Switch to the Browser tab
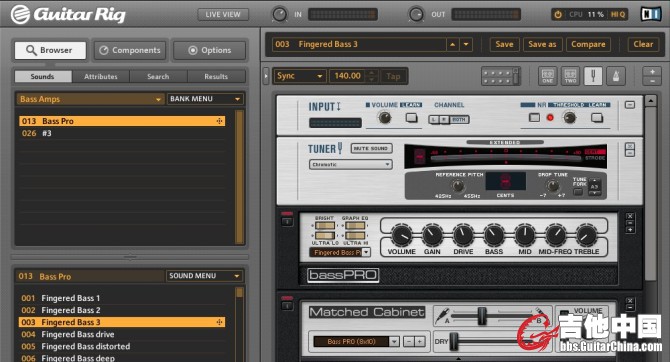 pos(50,50)
